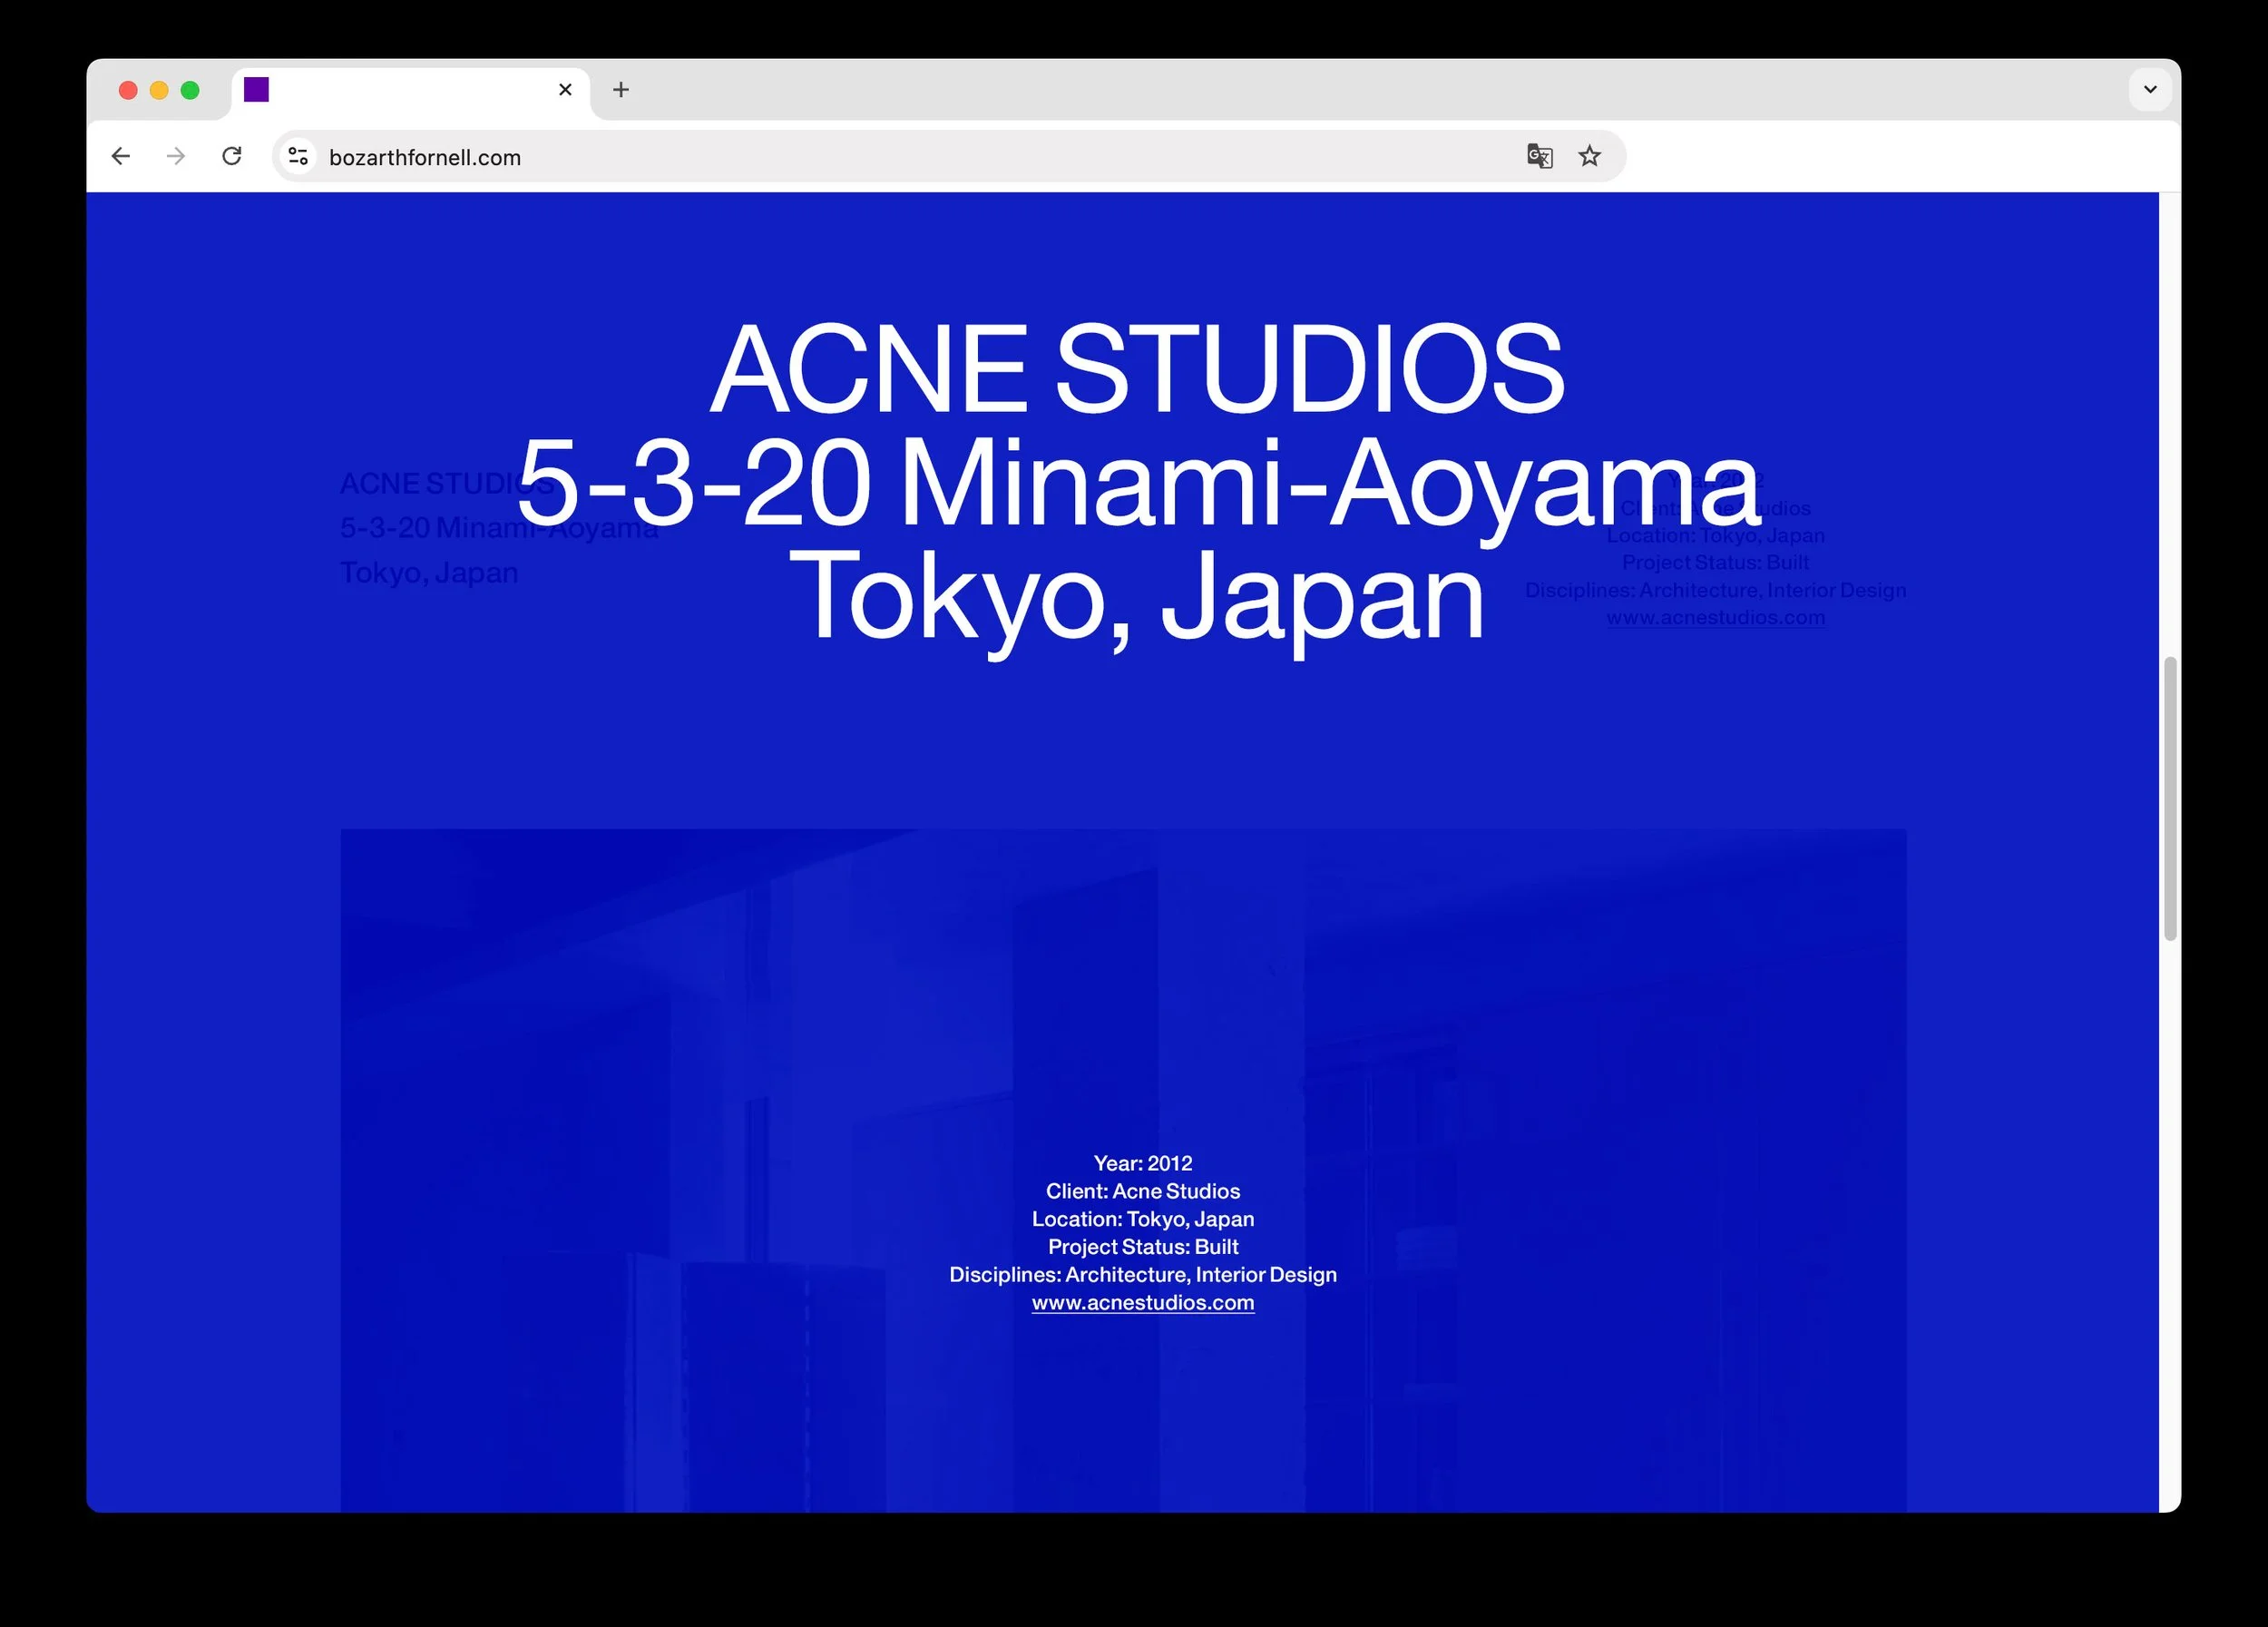Open the white www.acnestudios.com link
The image size is (2268, 1627).
(x=1143, y=1302)
